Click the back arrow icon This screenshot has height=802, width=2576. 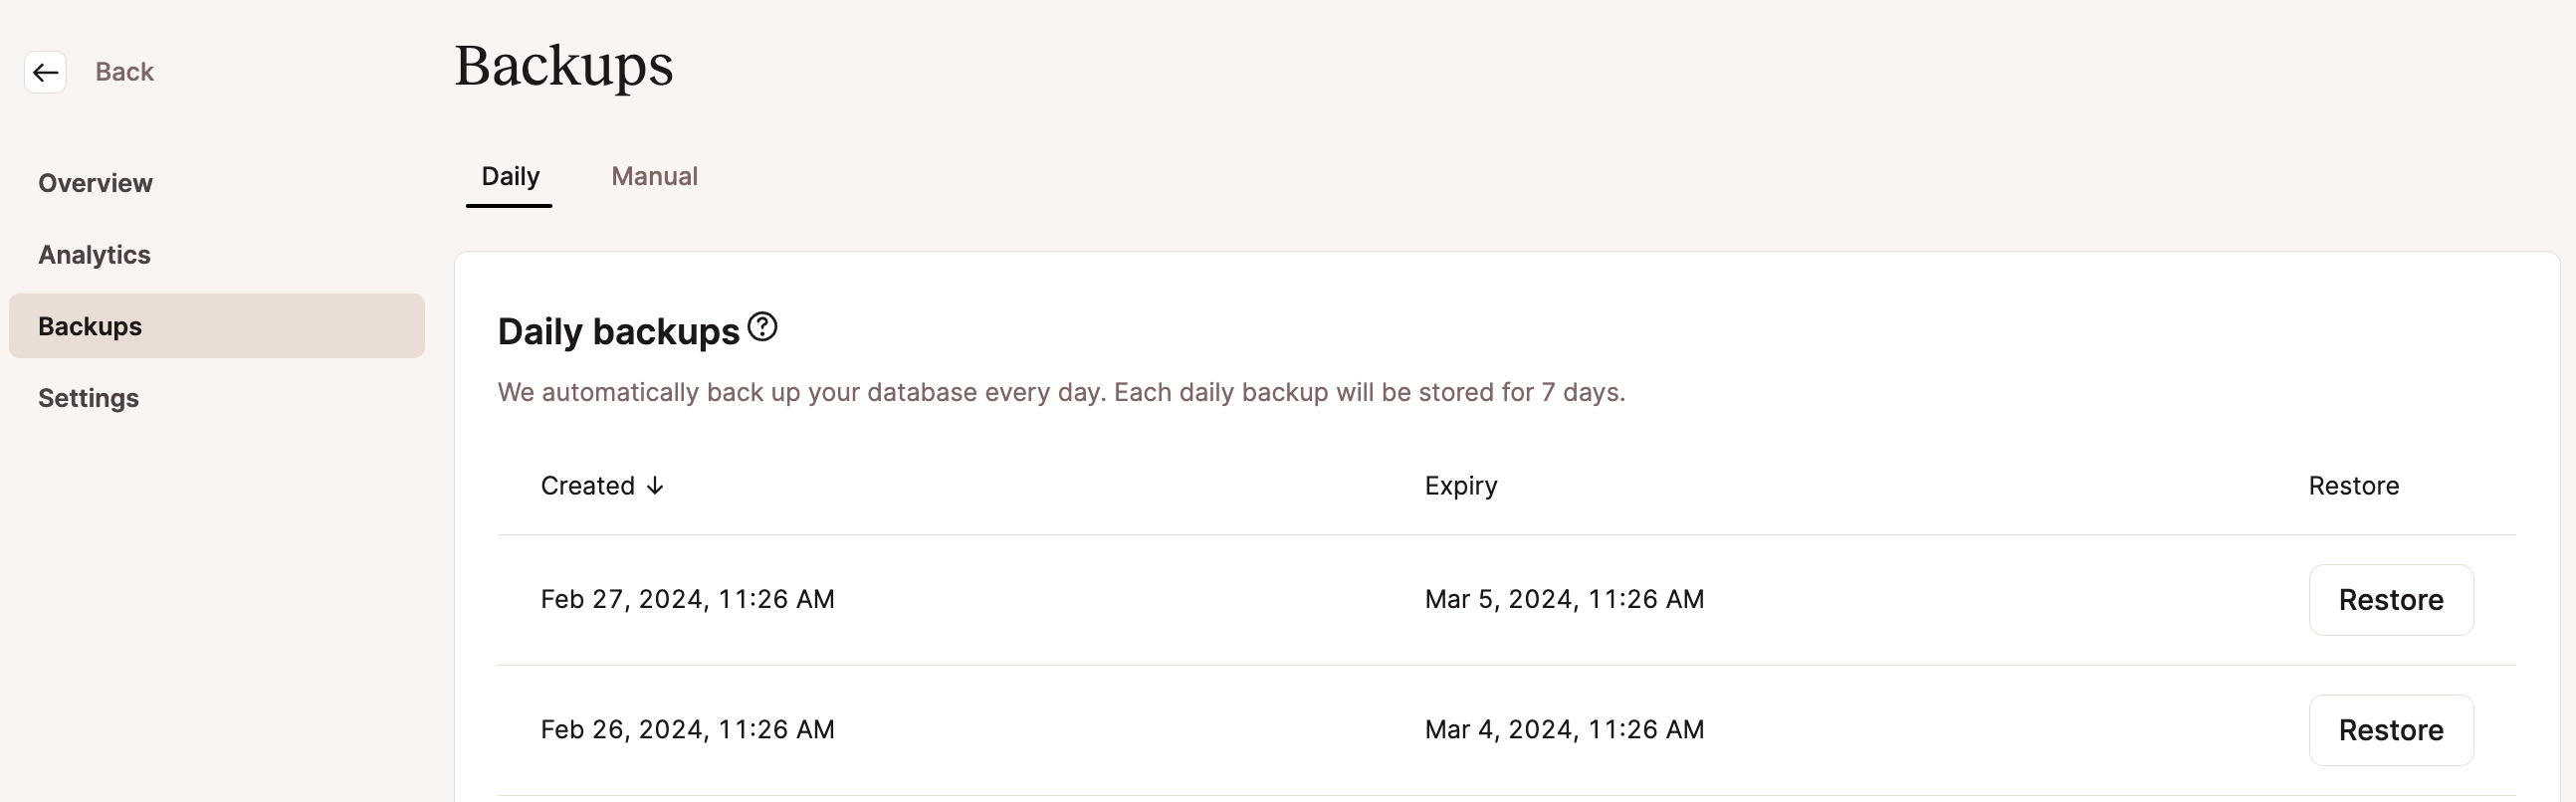point(45,72)
